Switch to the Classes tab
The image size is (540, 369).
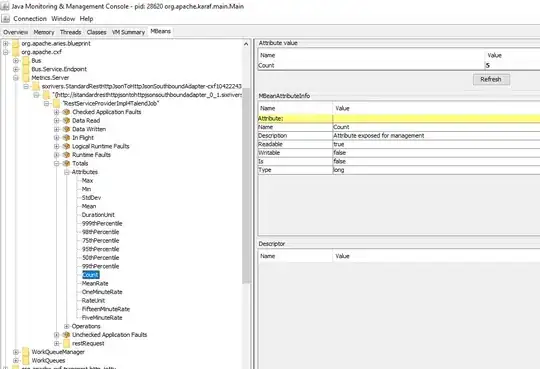pyautogui.click(x=96, y=32)
